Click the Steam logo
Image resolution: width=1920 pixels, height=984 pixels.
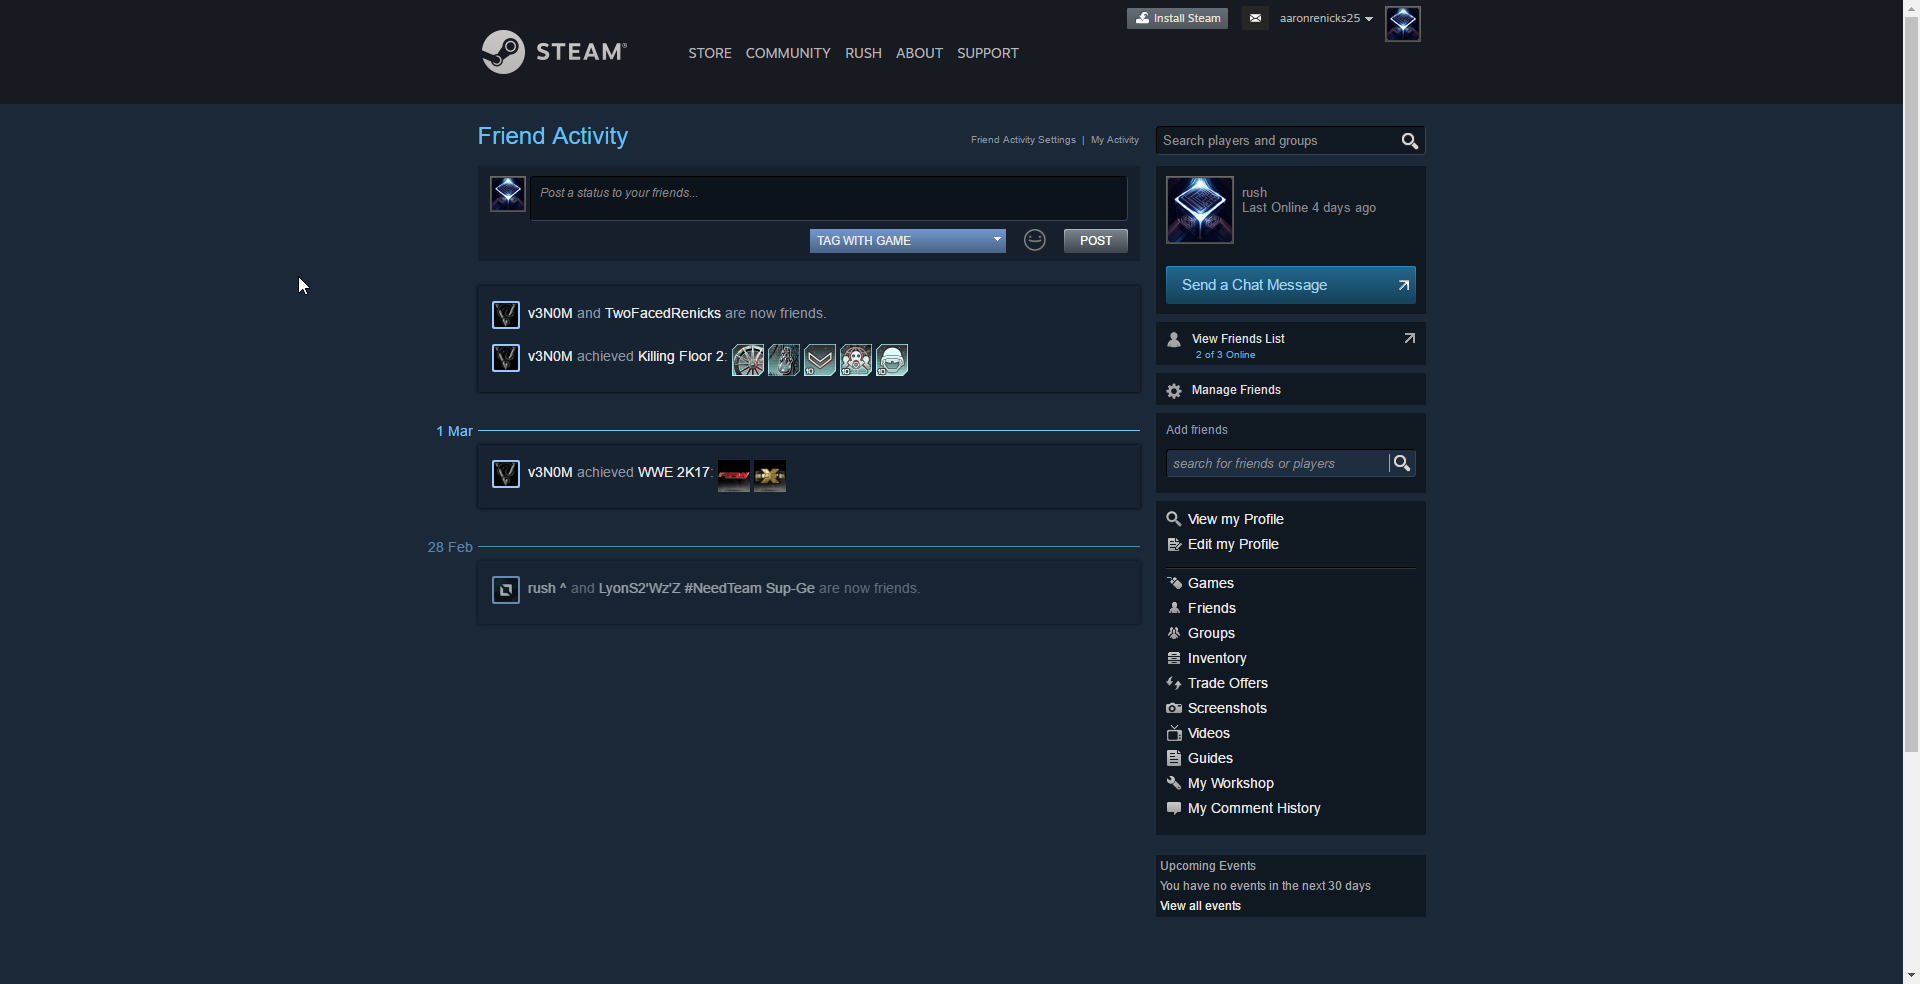(554, 52)
